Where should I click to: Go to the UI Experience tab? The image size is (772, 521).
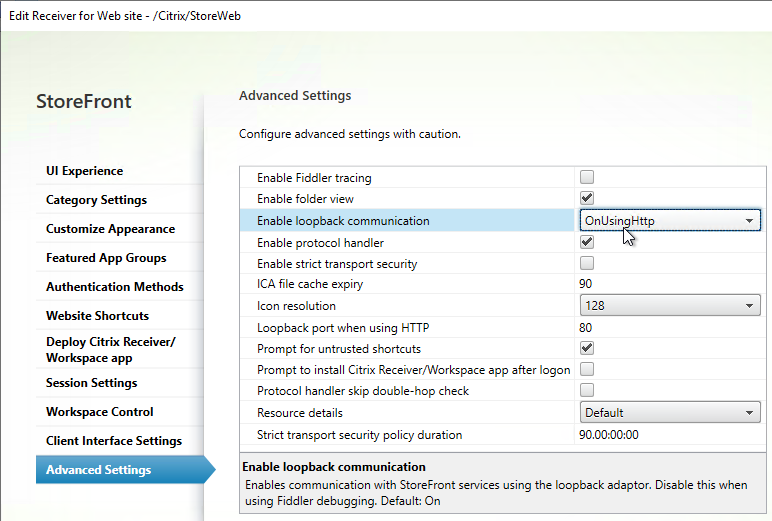pyautogui.click(x=85, y=171)
